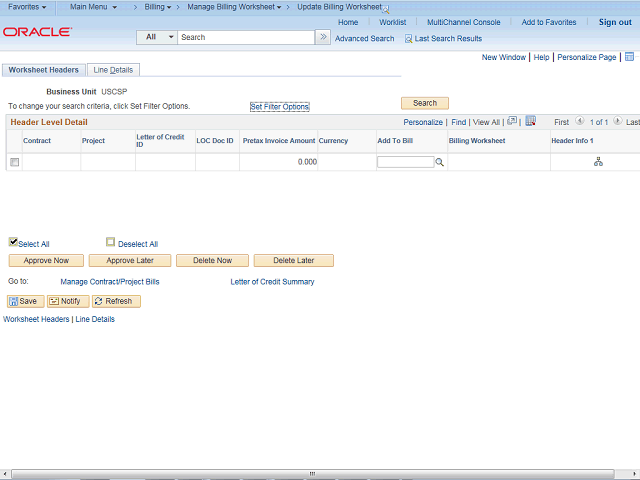This screenshot has height=480, width=640.
Task: Click the Add To Bill lookup magnifier
Action: pyautogui.click(x=440, y=162)
